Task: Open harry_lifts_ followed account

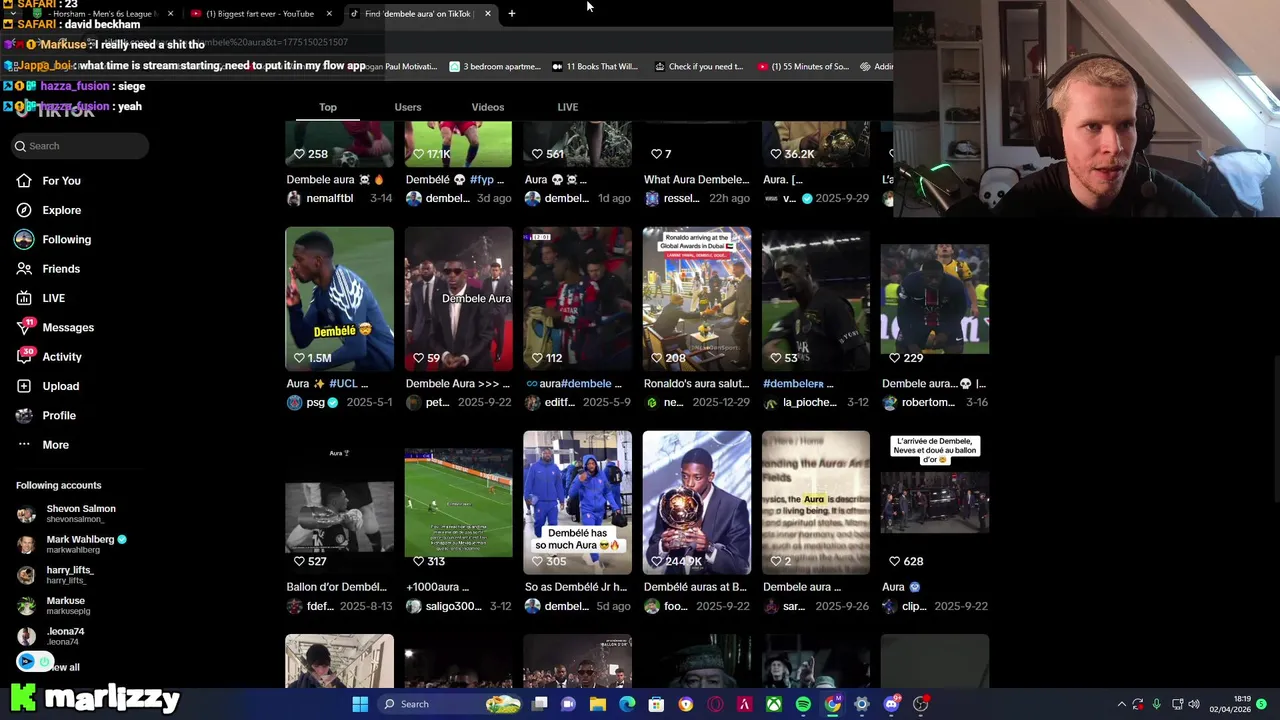Action: coord(56,575)
